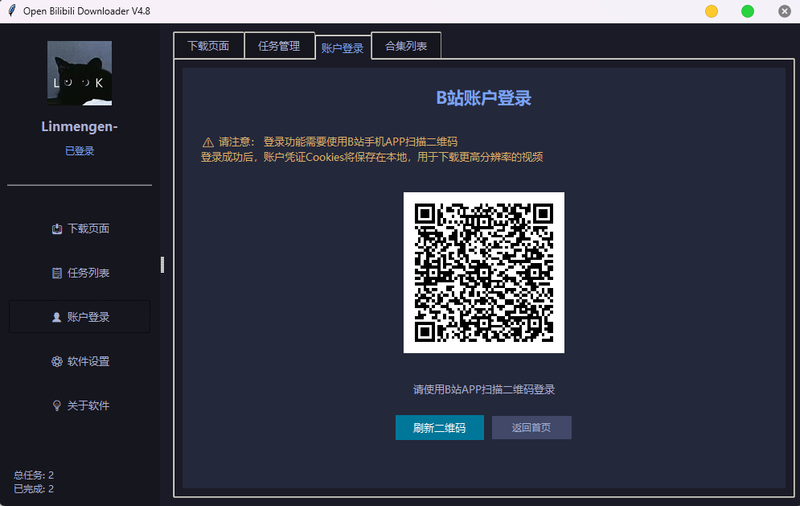The height and width of the screenshot is (506, 800).
Task: Open the 合集列表 tab
Action: click(x=406, y=46)
